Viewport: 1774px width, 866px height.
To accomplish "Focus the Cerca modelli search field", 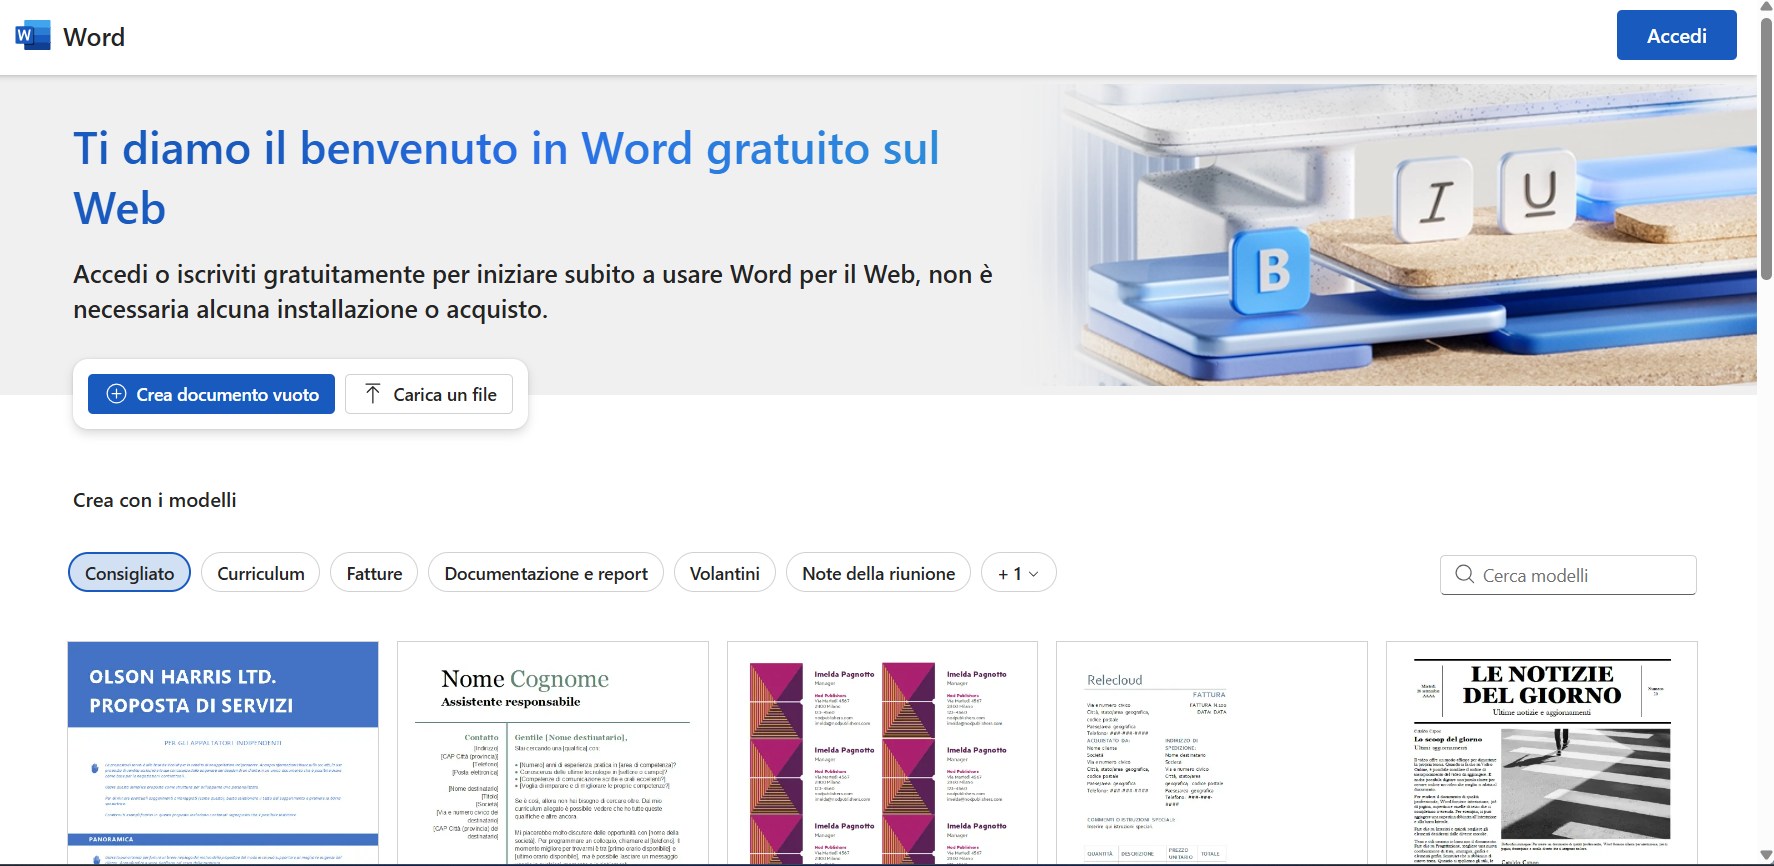I will pos(1568,575).
